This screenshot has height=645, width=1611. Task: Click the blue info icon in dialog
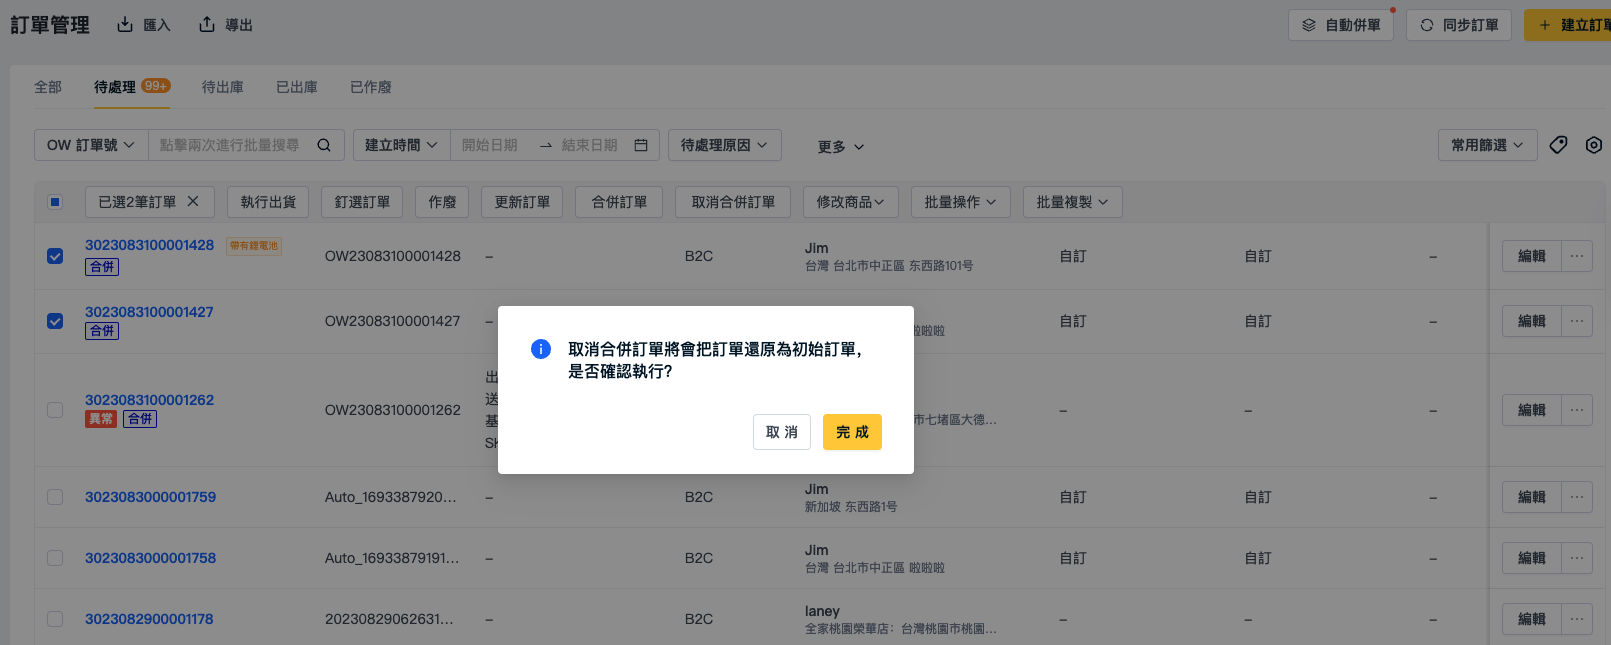coord(541,349)
